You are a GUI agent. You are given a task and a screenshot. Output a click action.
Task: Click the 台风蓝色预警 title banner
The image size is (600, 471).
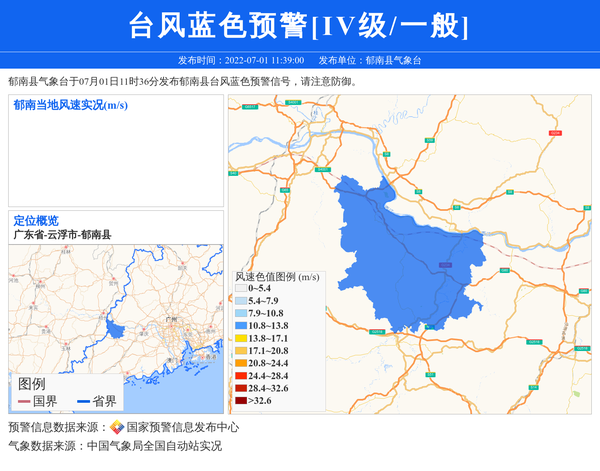click(x=300, y=24)
